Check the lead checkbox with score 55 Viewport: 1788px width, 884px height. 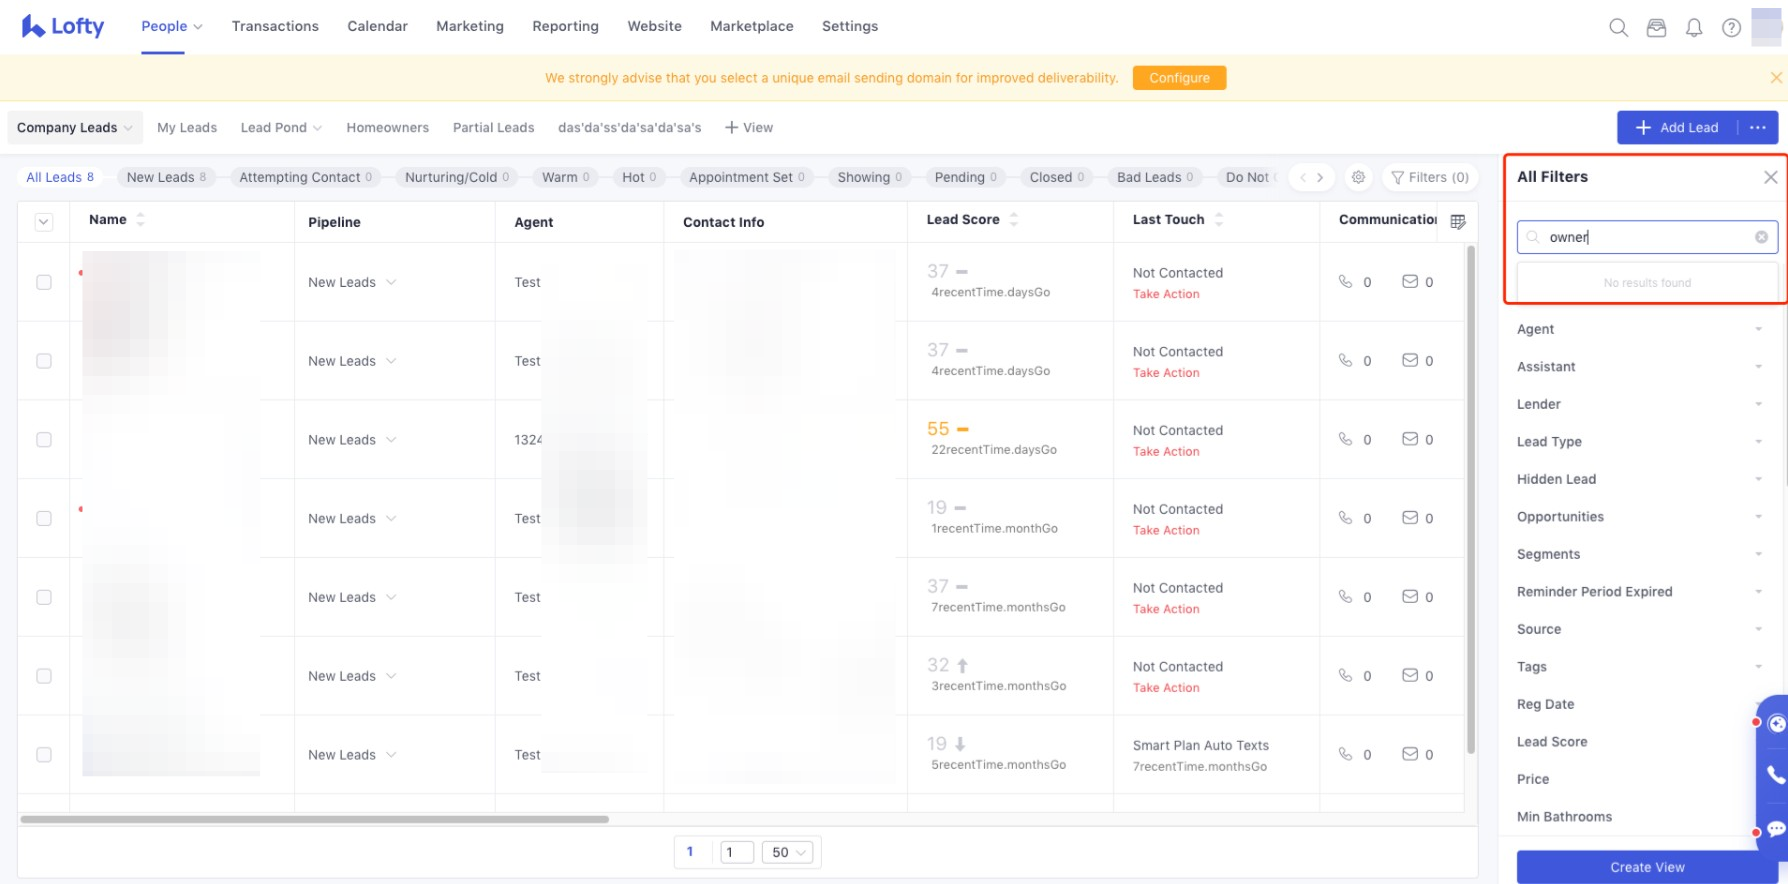coord(44,440)
